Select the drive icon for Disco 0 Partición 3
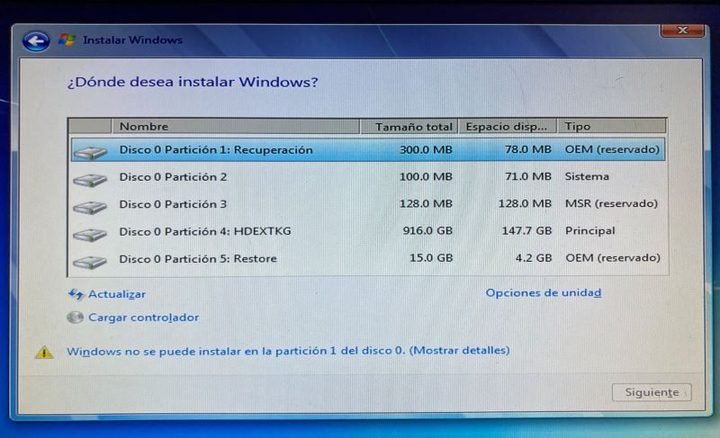 click(90, 208)
